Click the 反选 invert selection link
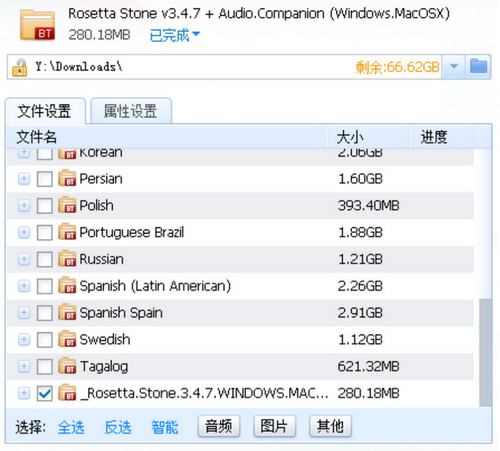 pos(118,427)
